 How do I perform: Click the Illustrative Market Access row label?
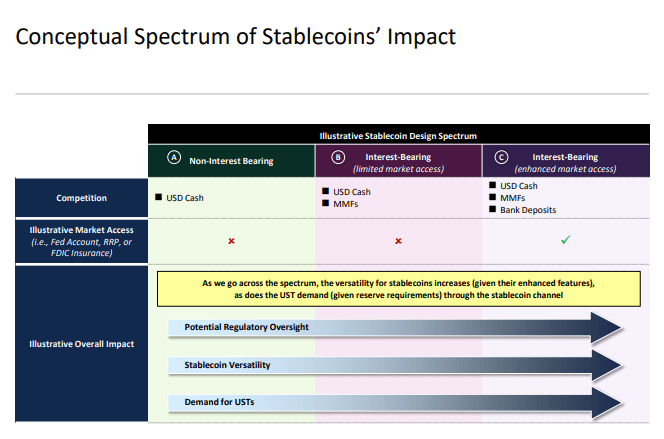pyautogui.click(x=81, y=241)
